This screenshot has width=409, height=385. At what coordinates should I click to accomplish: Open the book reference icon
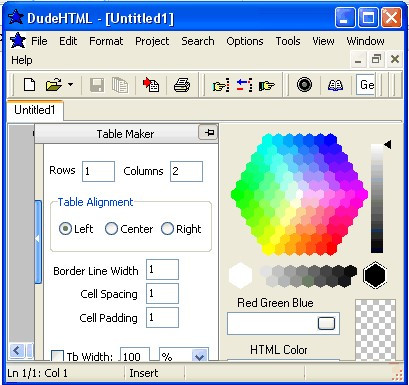[335, 85]
